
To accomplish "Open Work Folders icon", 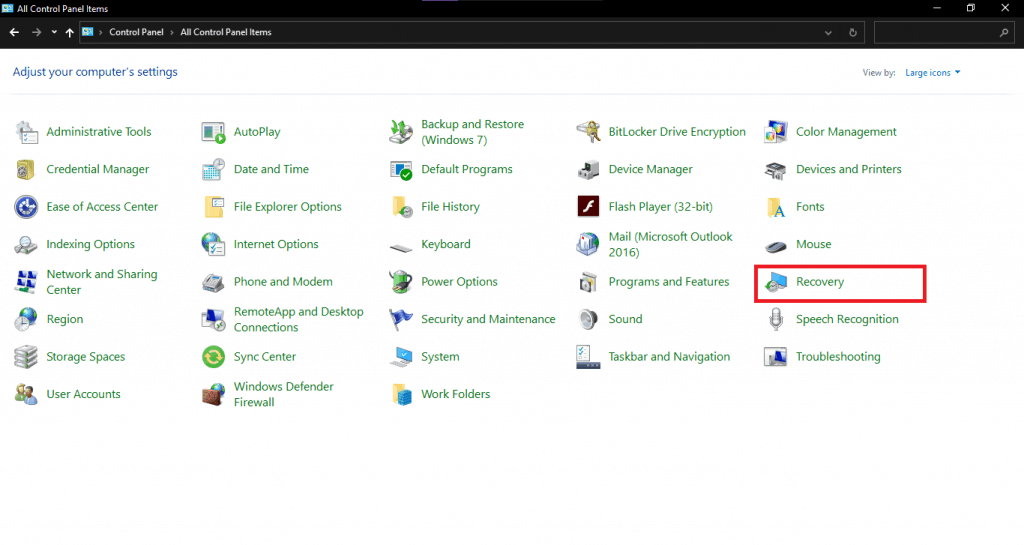I will click(x=400, y=394).
